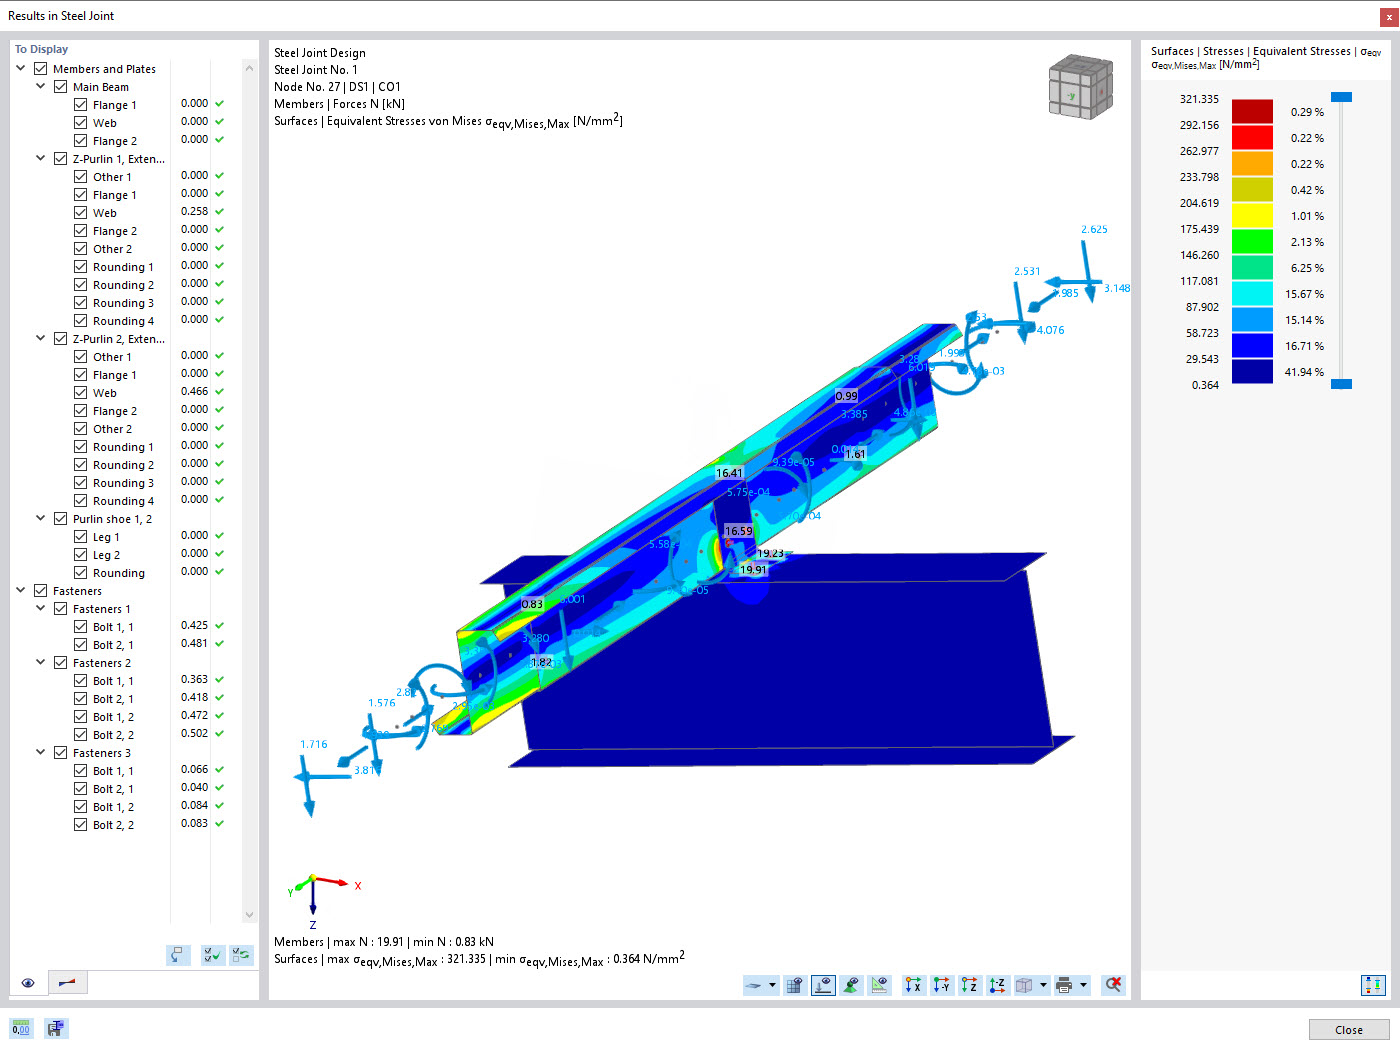Click the yellow legend color swatch

[x=1252, y=216]
